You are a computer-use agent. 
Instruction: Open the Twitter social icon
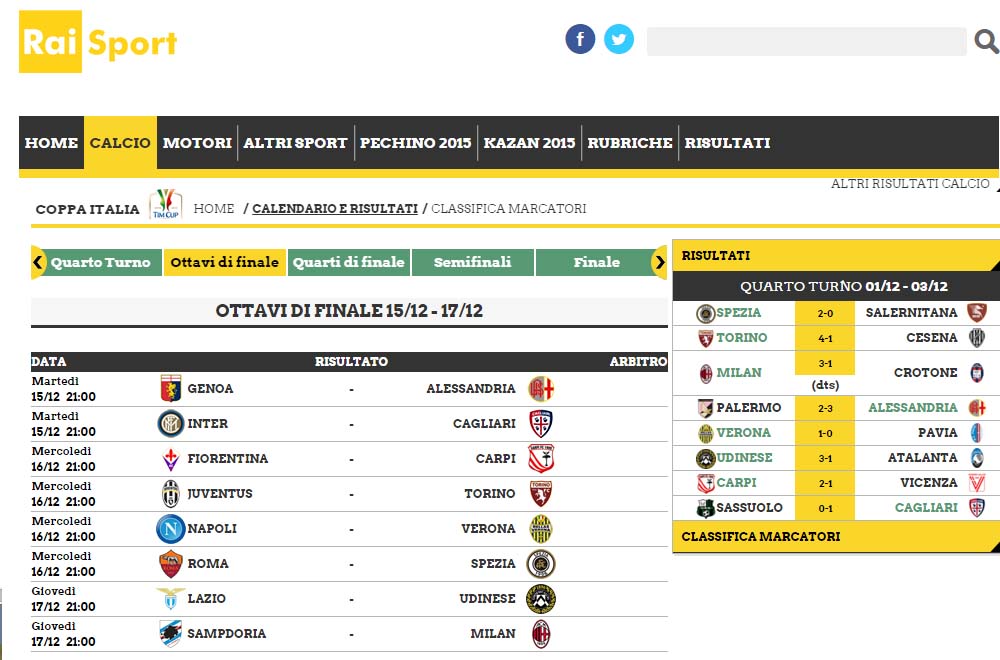[619, 39]
